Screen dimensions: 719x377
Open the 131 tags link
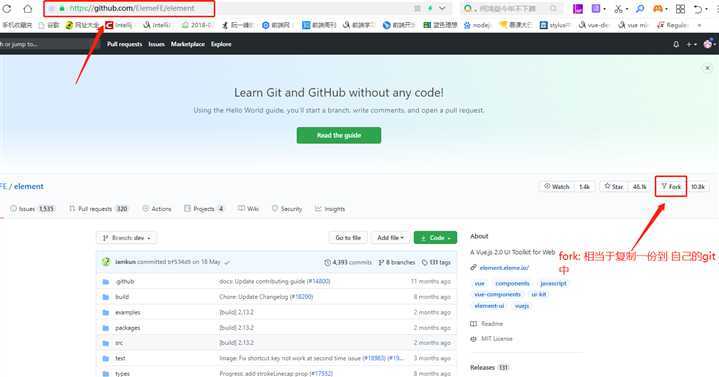click(436, 262)
